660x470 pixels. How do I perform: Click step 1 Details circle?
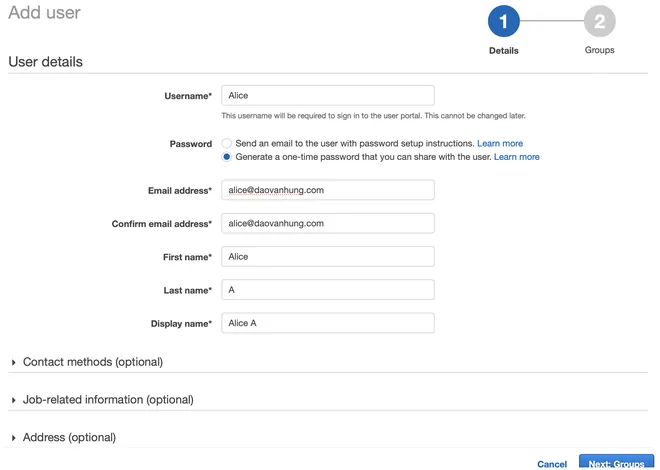(503, 21)
